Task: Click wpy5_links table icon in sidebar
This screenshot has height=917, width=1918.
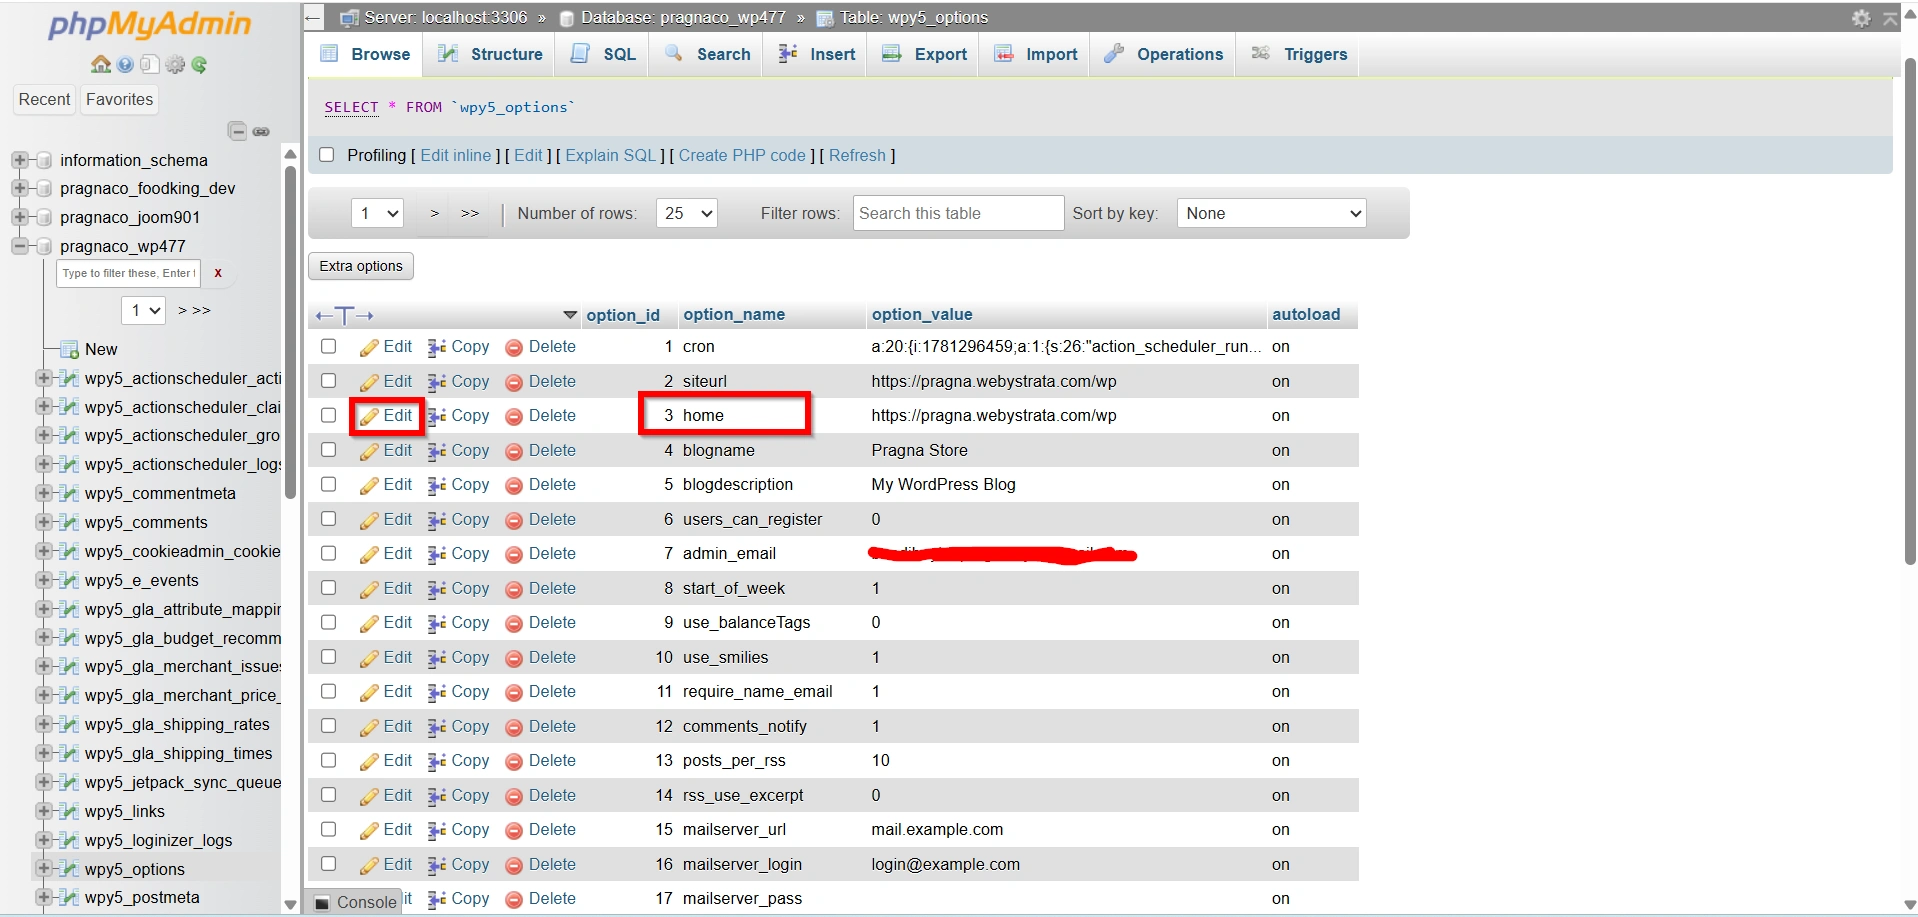Action: tap(69, 811)
